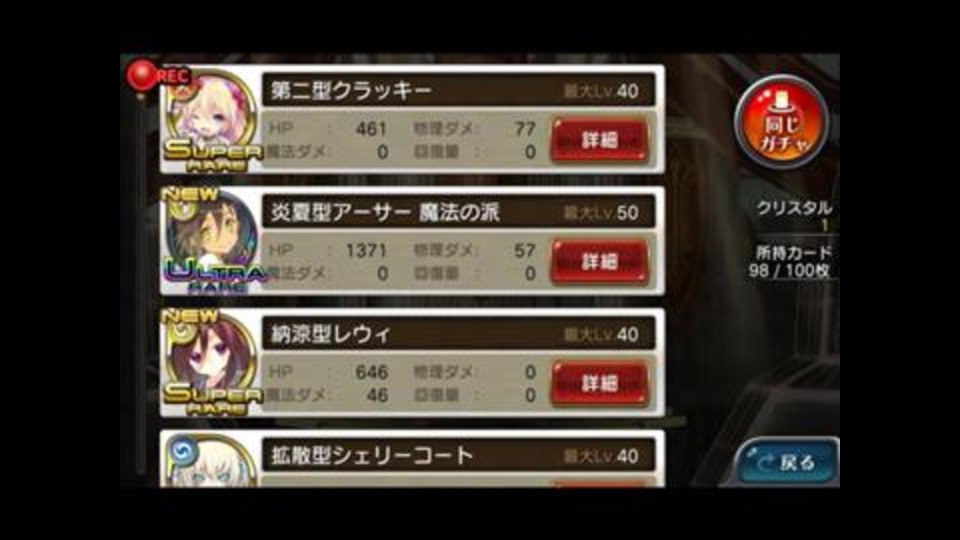Screen dimensions: 960x540
Task: Click the クリスタル count display
Action: (x=794, y=216)
